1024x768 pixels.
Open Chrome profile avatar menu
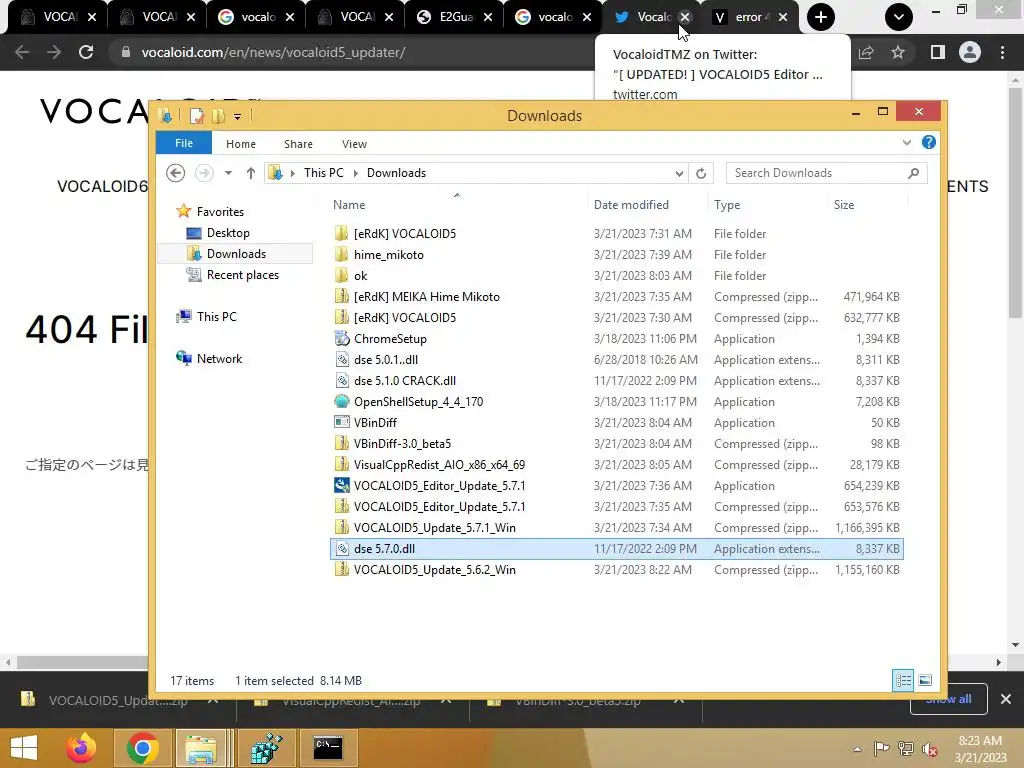969,52
